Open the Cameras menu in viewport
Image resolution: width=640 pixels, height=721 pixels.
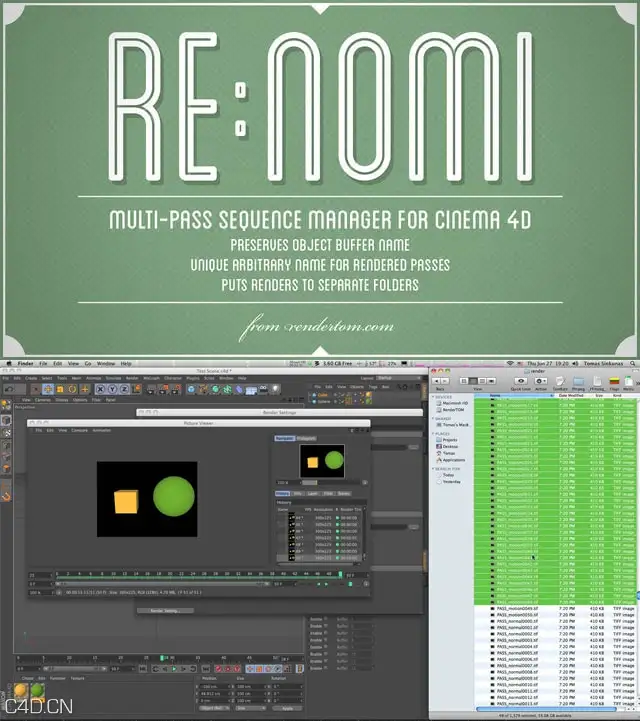pos(43,400)
